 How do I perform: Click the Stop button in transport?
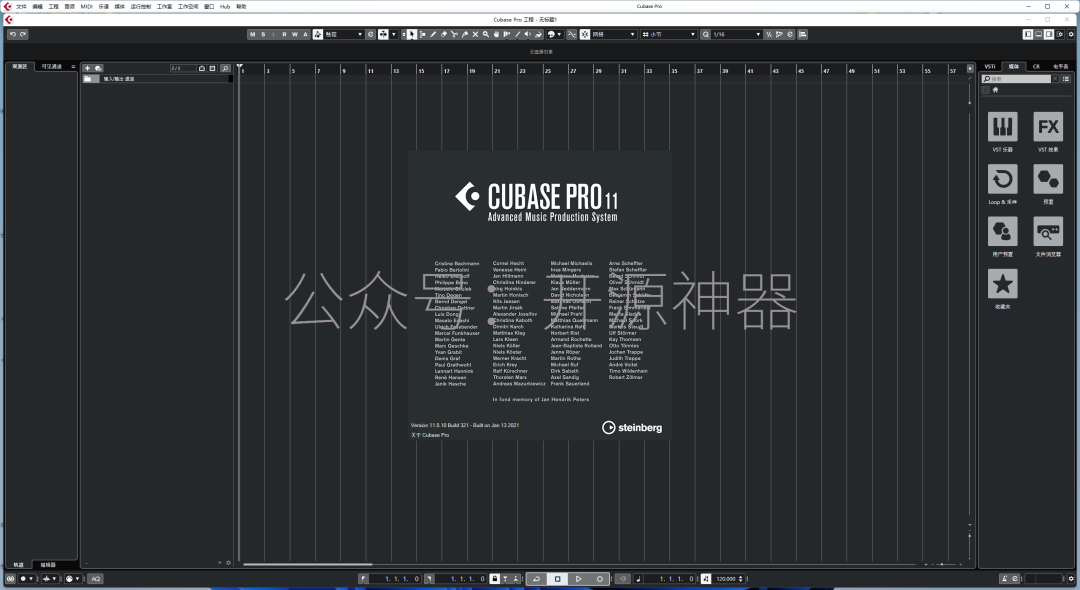[x=557, y=579]
